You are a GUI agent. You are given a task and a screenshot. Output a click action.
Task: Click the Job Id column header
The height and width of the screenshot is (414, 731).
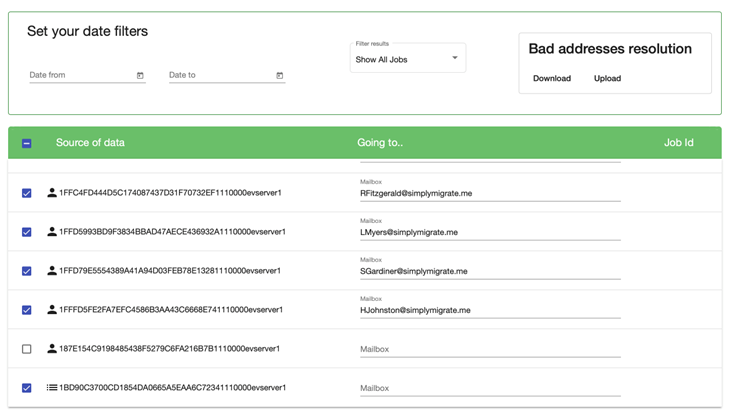coord(678,143)
